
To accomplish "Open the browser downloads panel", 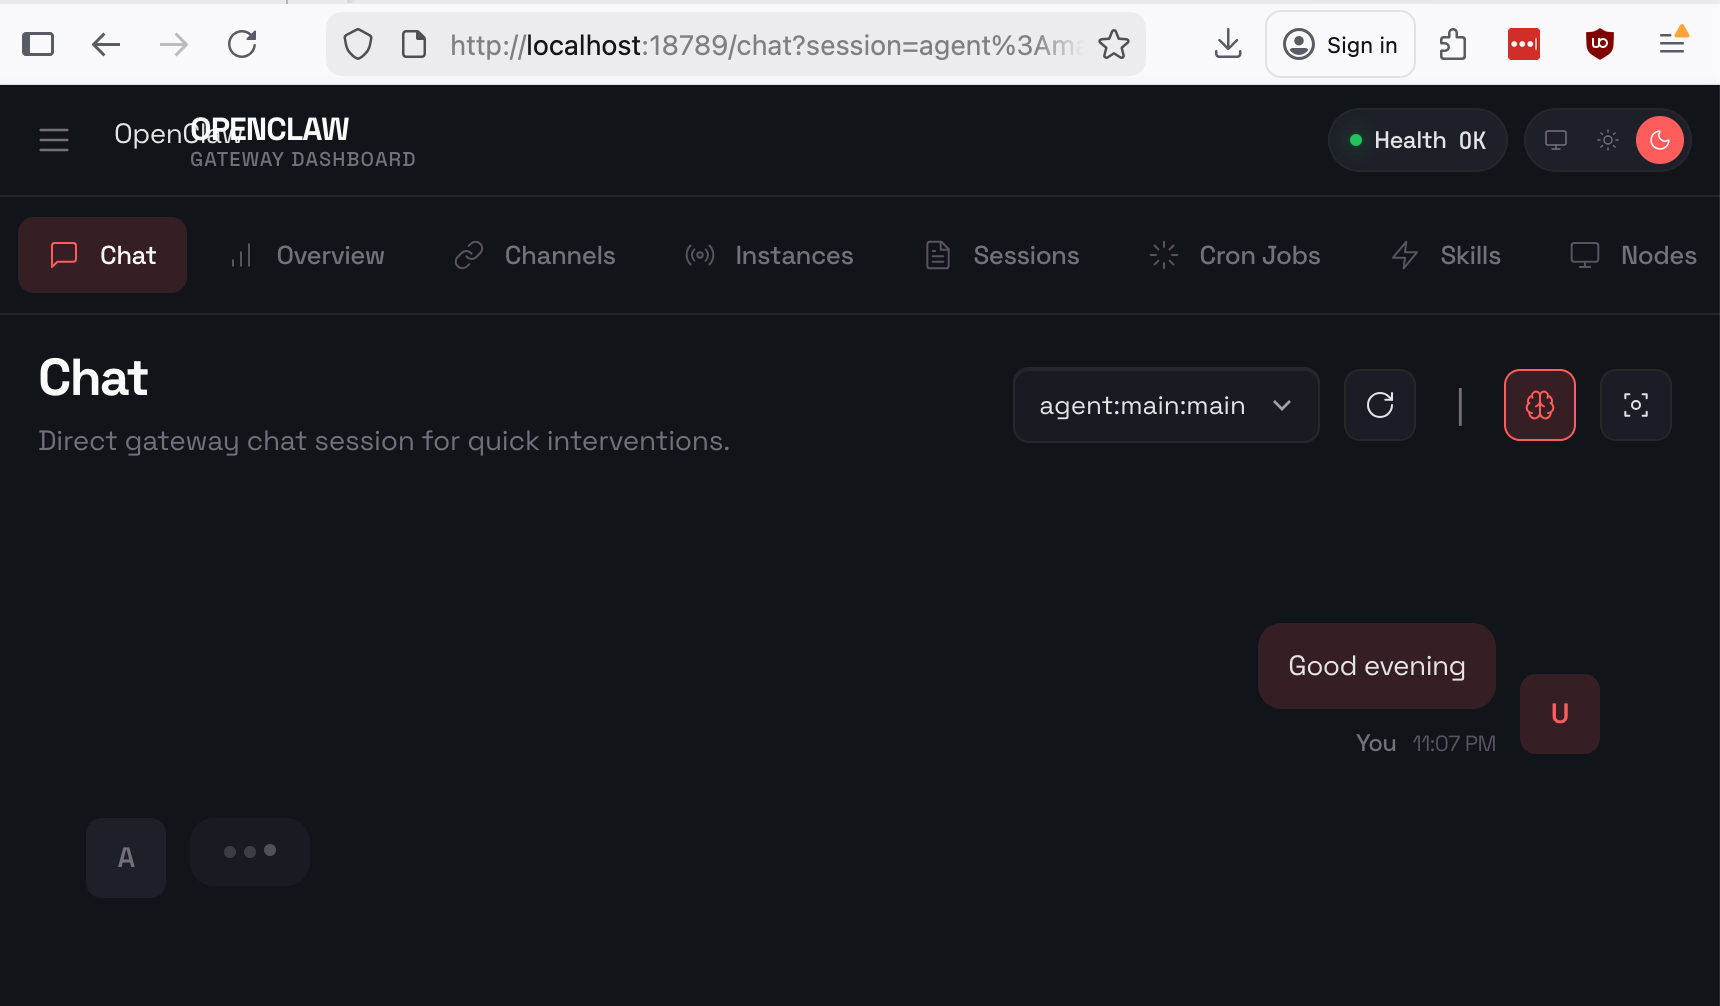I will click(1227, 44).
